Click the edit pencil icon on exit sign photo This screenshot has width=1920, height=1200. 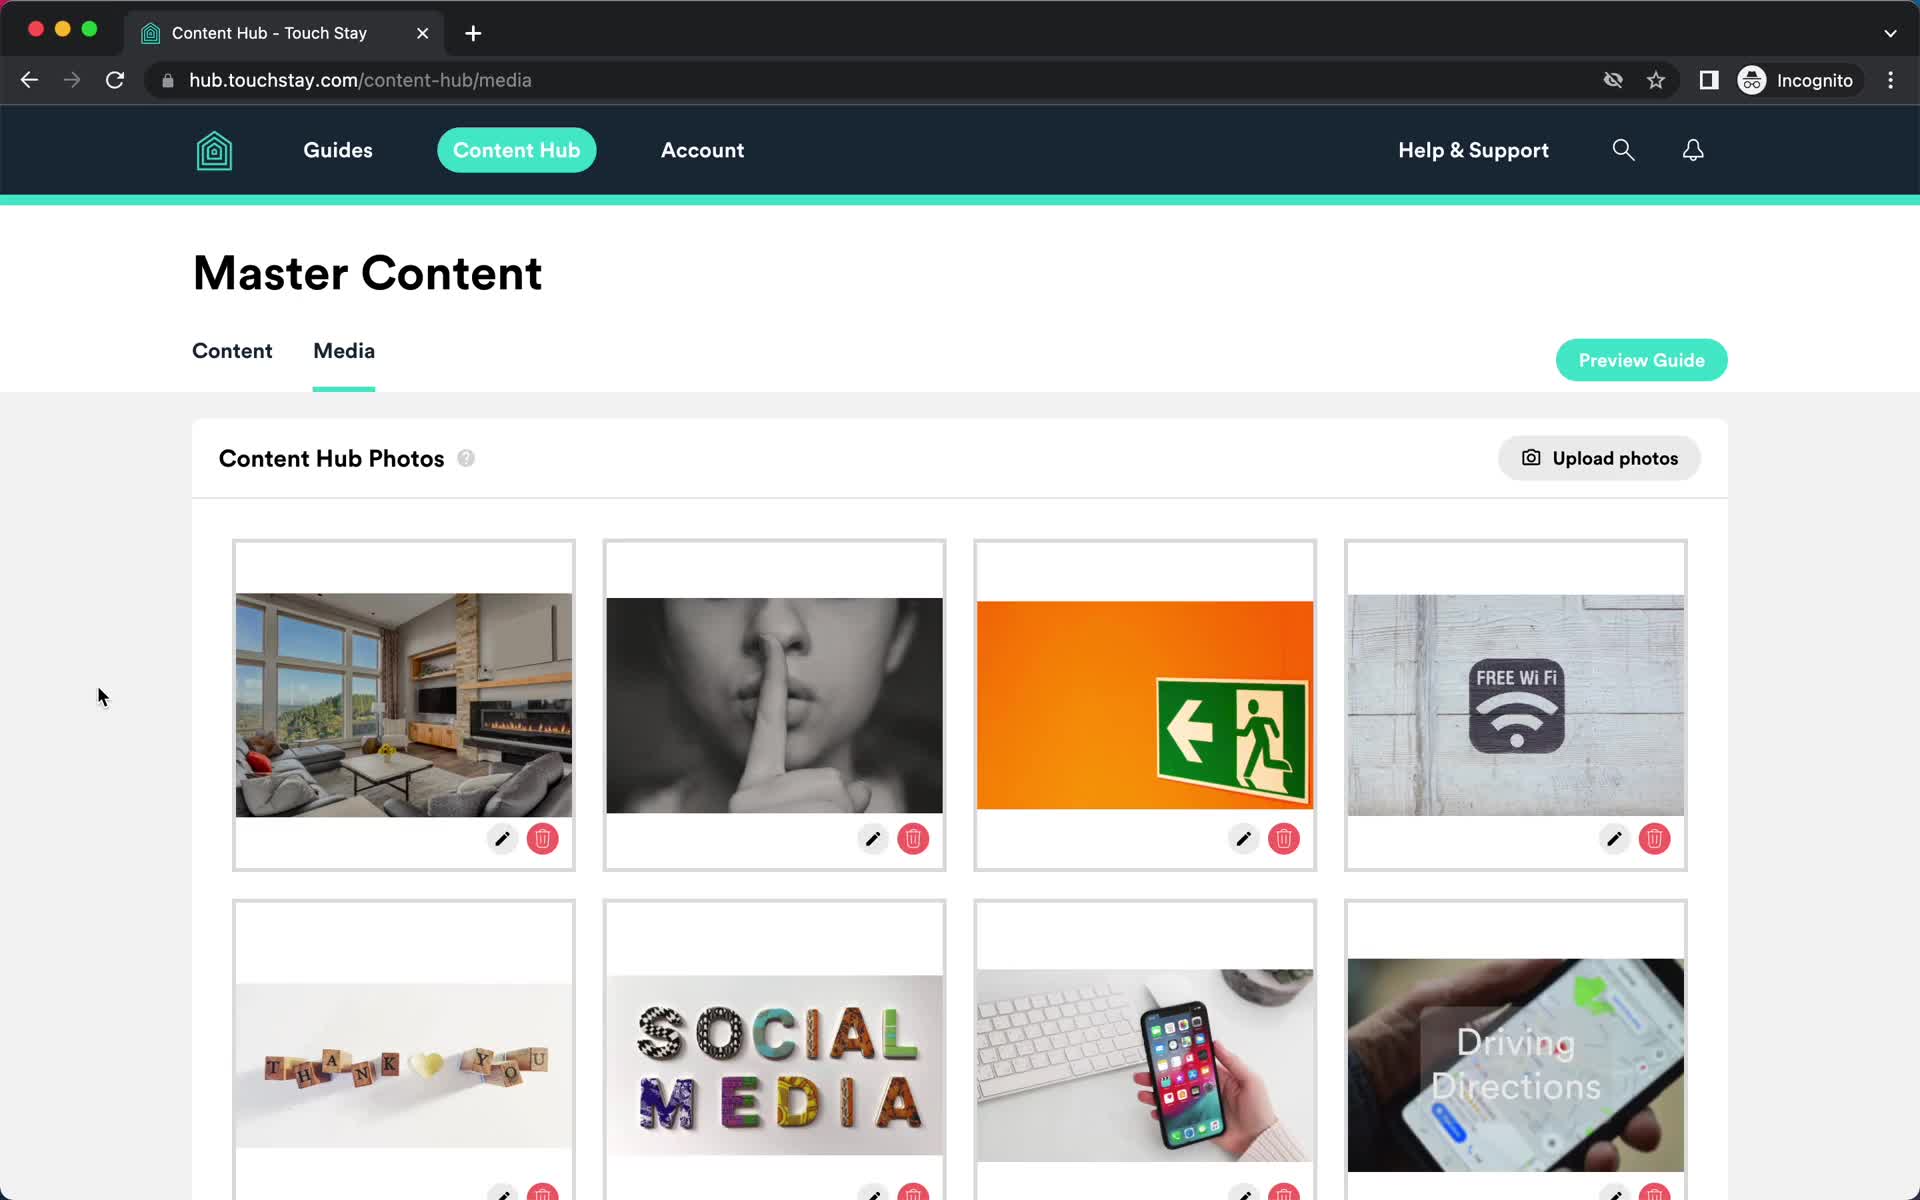1243,838
